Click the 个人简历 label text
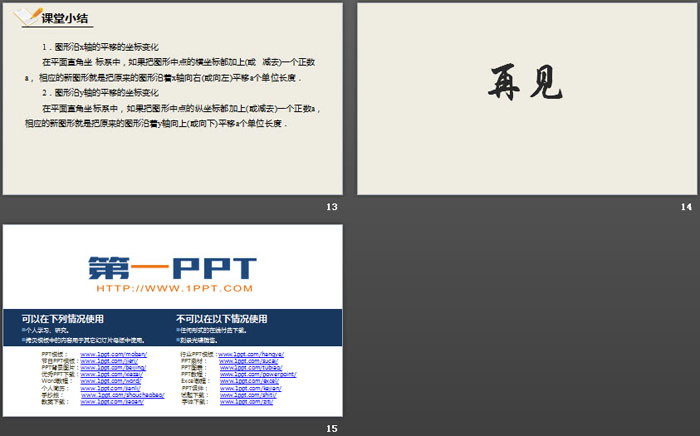700x436 pixels. [53, 388]
